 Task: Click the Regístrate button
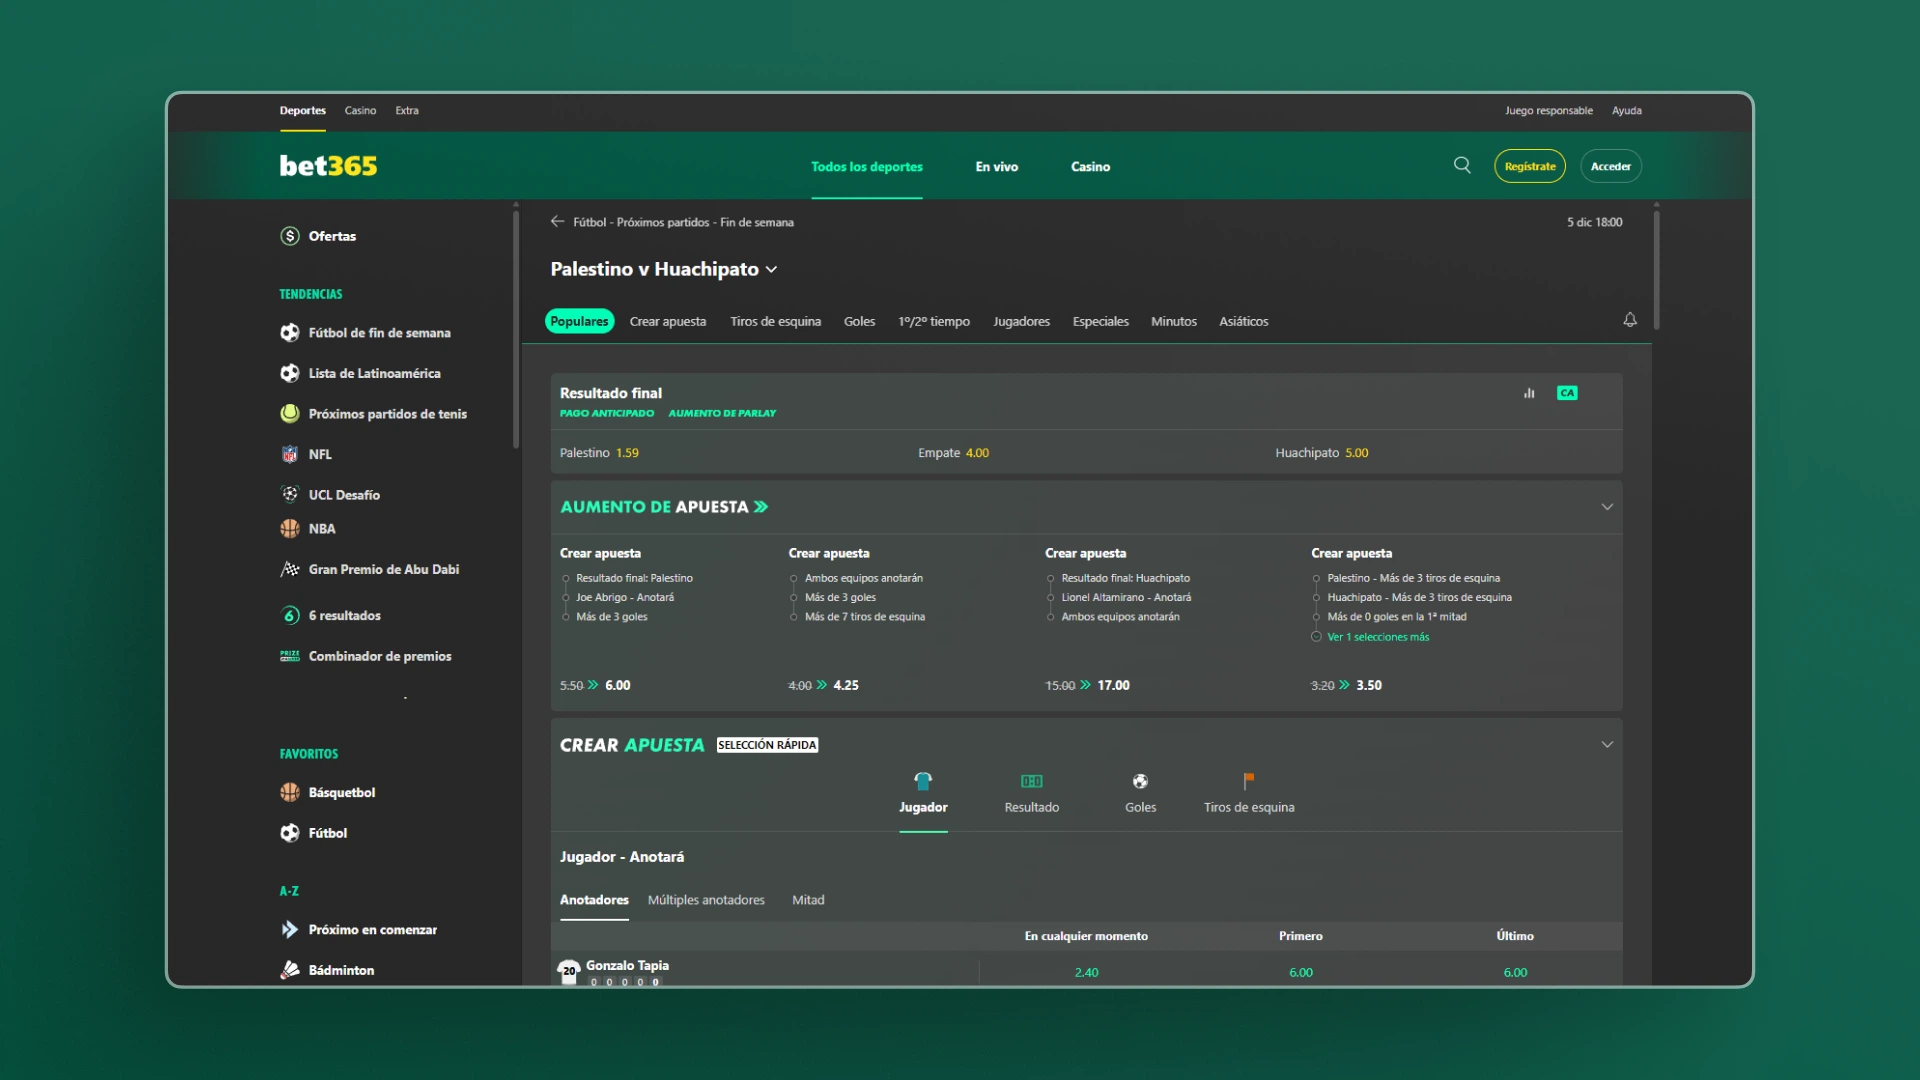(1529, 166)
